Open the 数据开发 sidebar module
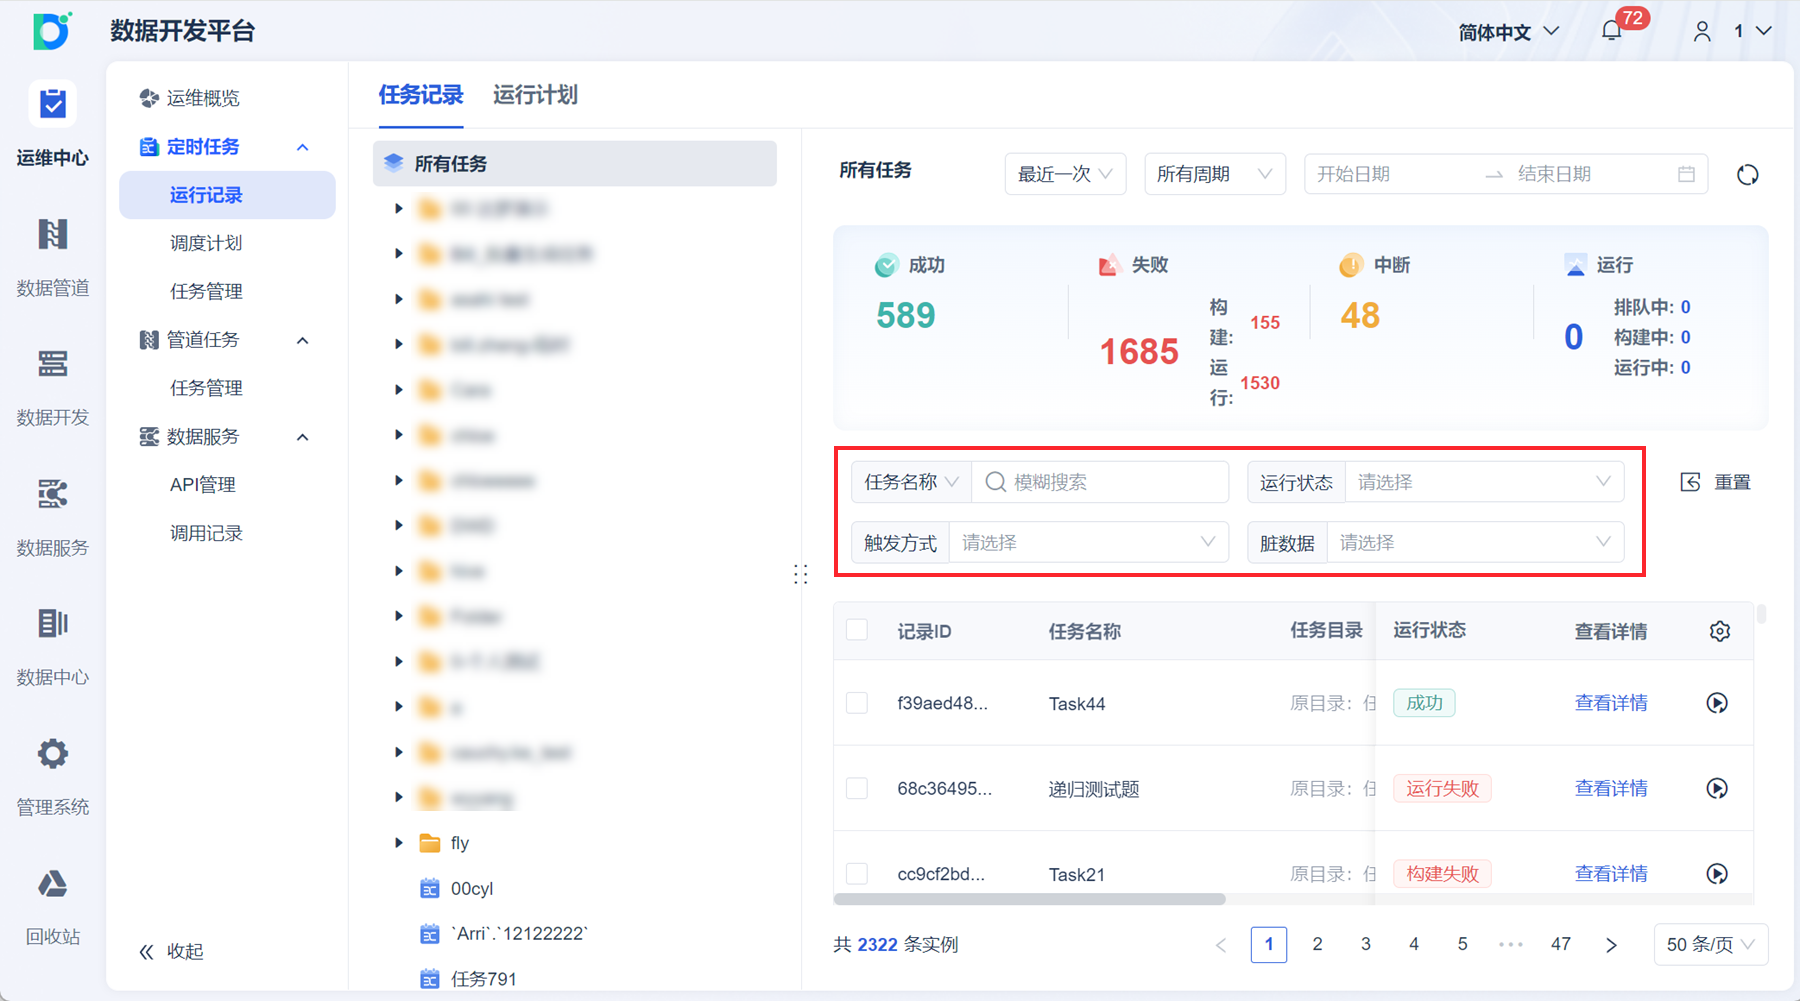The height and width of the screenshot is (1001, 1800). tap(52, 386)
